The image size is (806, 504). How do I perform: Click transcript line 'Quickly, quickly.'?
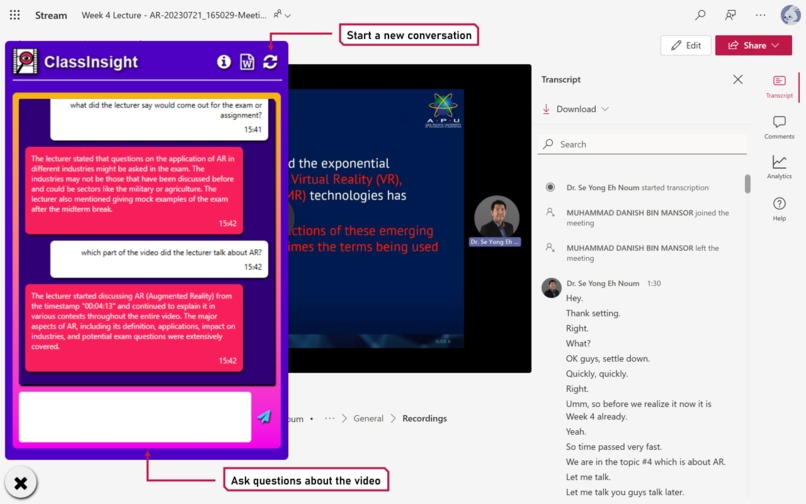click(x=597, y=373)
